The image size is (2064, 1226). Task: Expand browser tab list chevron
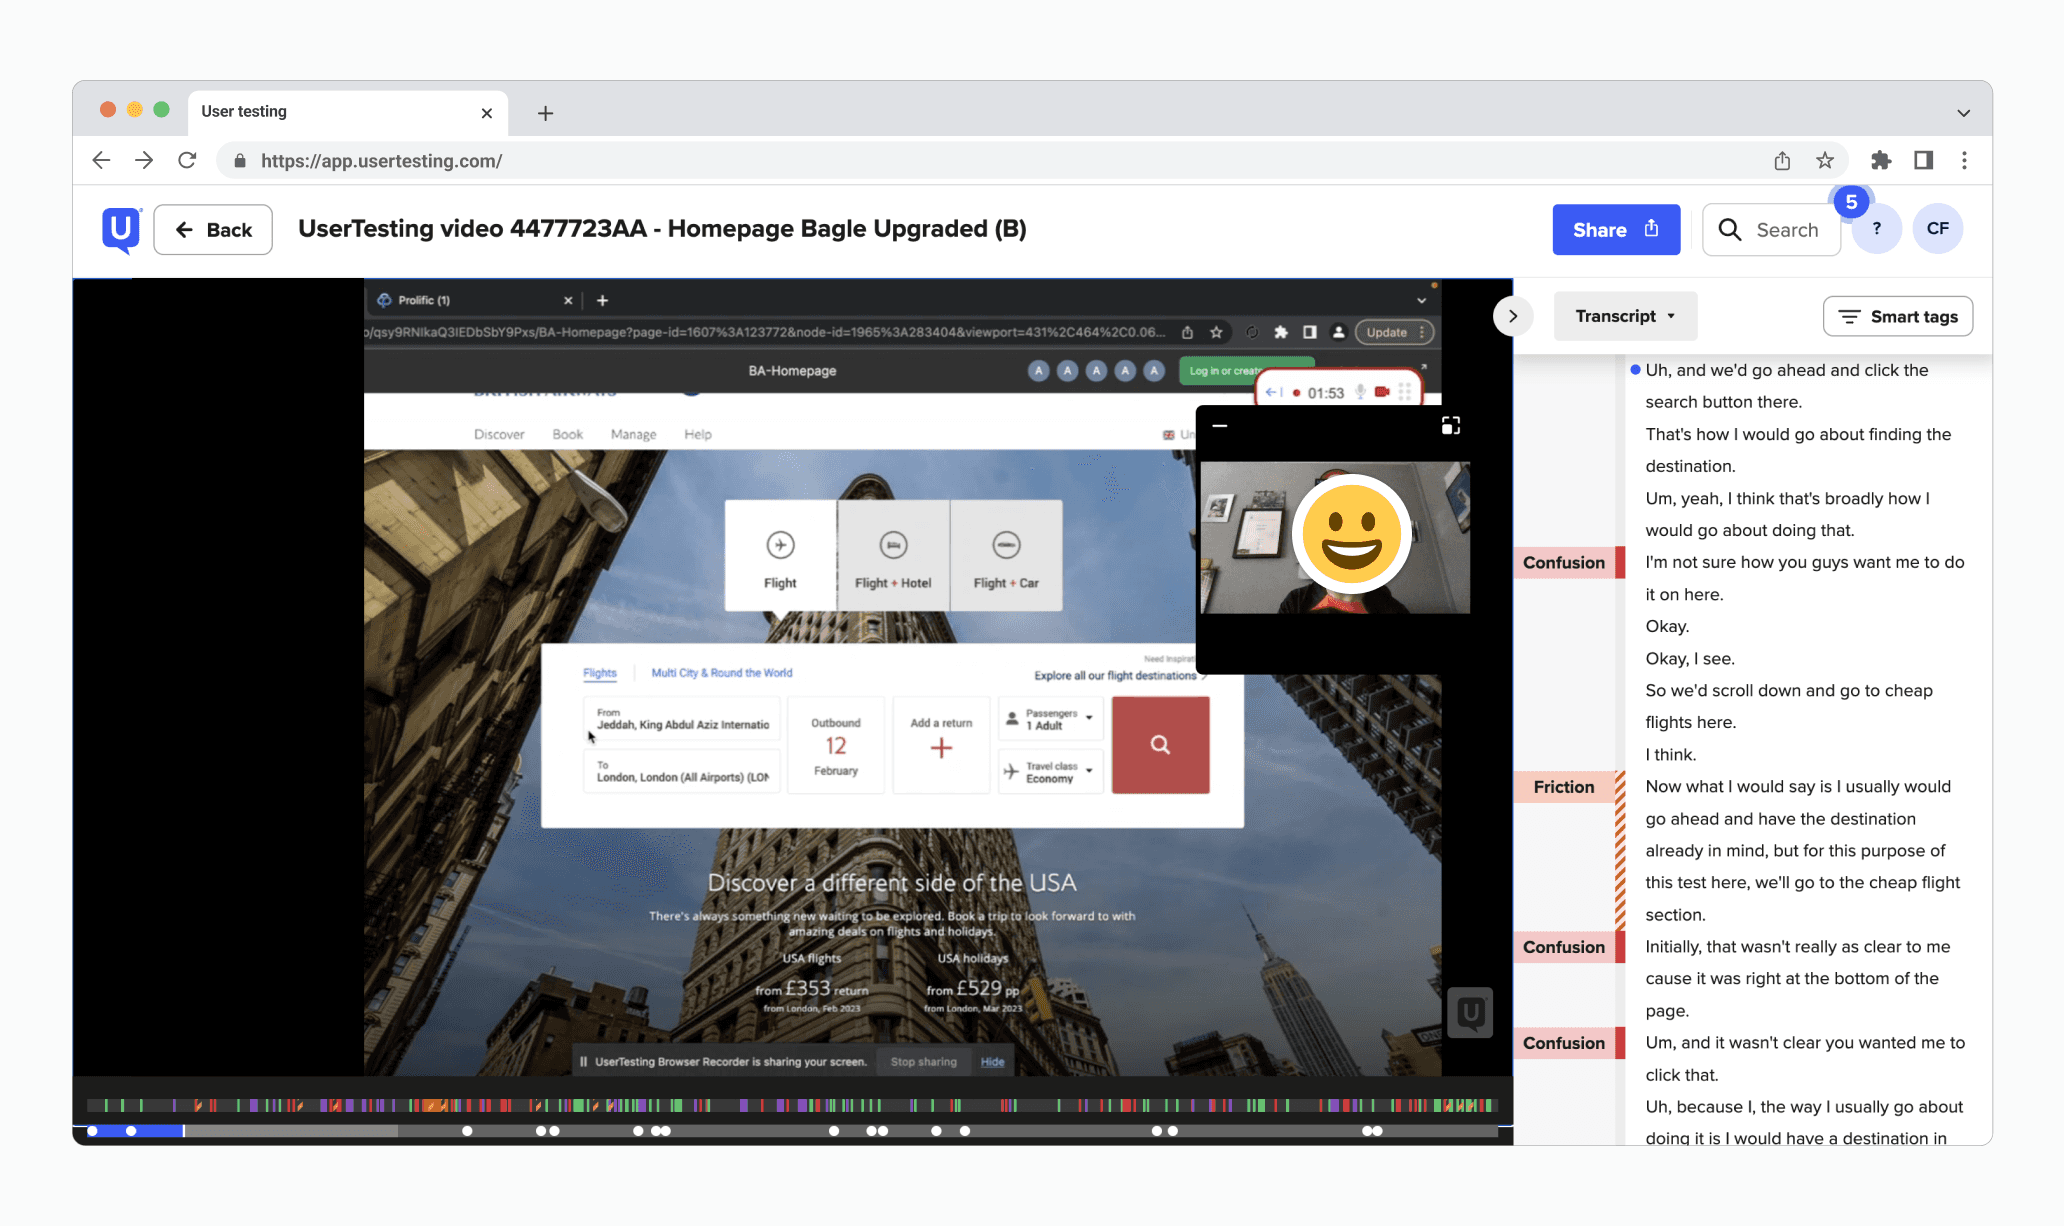1963,113
